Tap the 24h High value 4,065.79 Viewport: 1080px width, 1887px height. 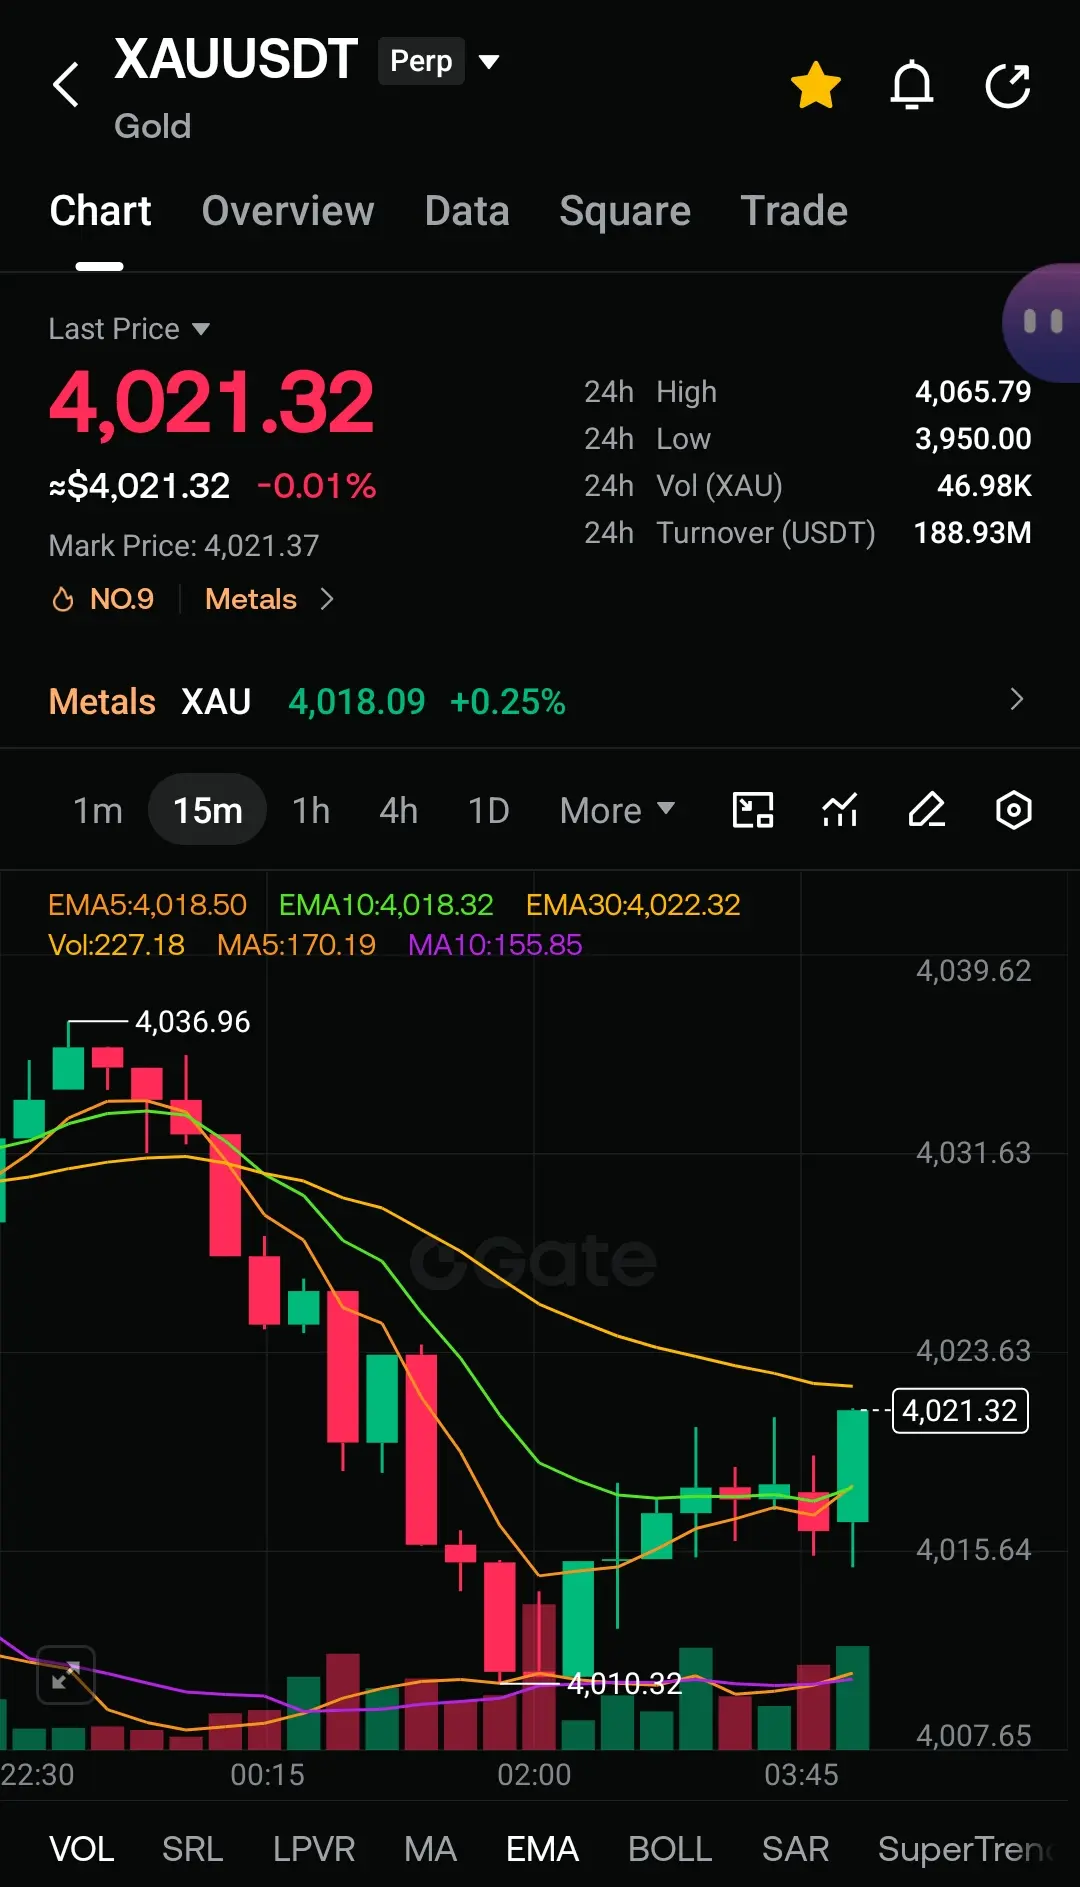[973, 391]
